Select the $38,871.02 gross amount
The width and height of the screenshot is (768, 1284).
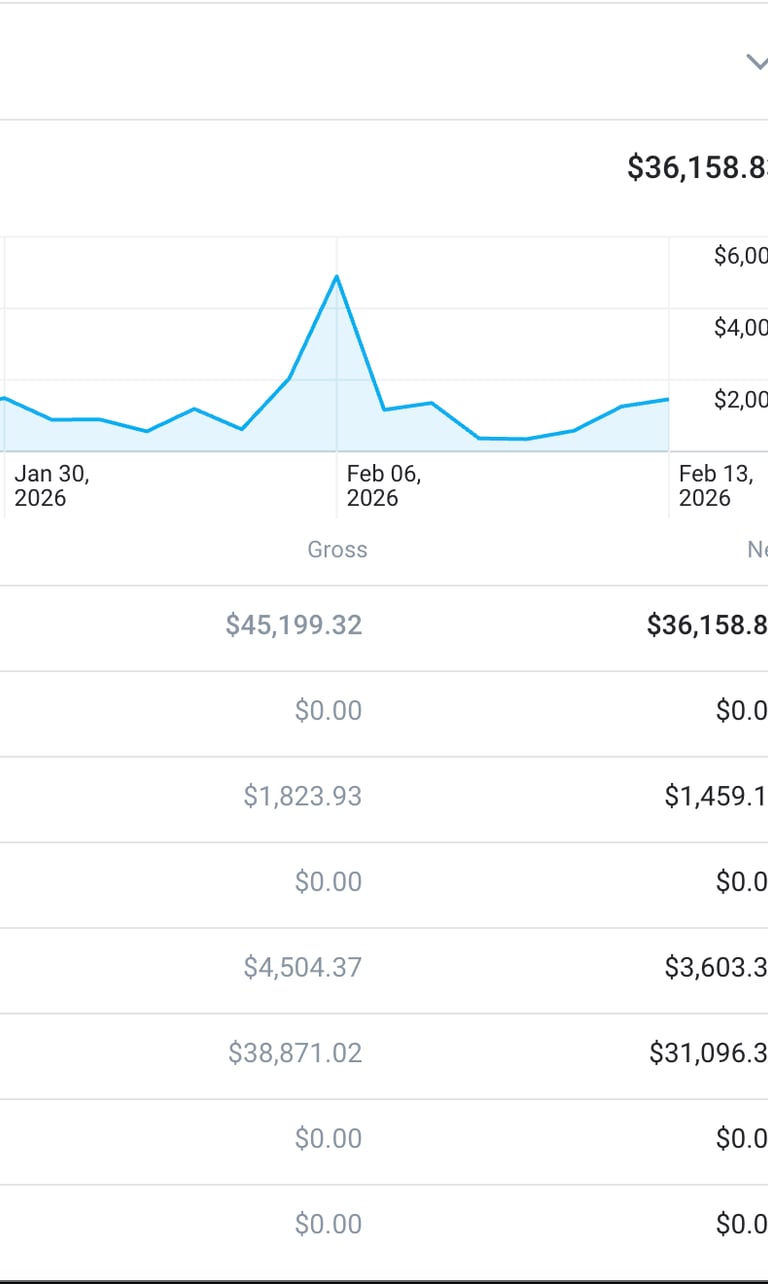(295, 1054)
